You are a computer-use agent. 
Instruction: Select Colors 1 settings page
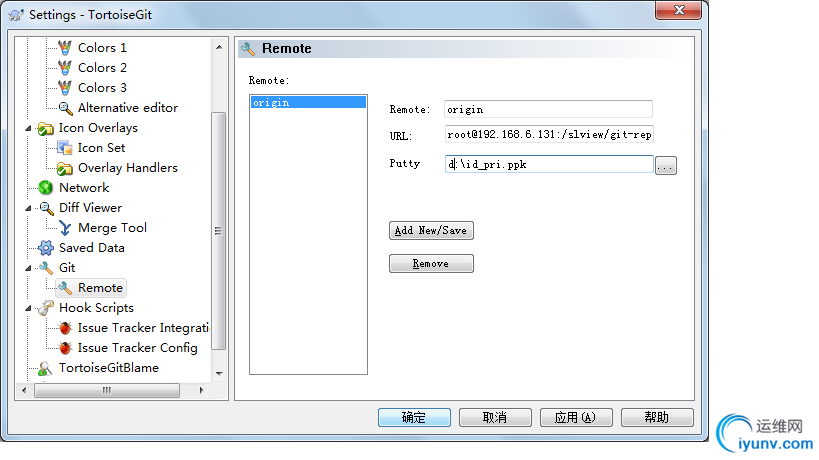[x=102, y=48]
